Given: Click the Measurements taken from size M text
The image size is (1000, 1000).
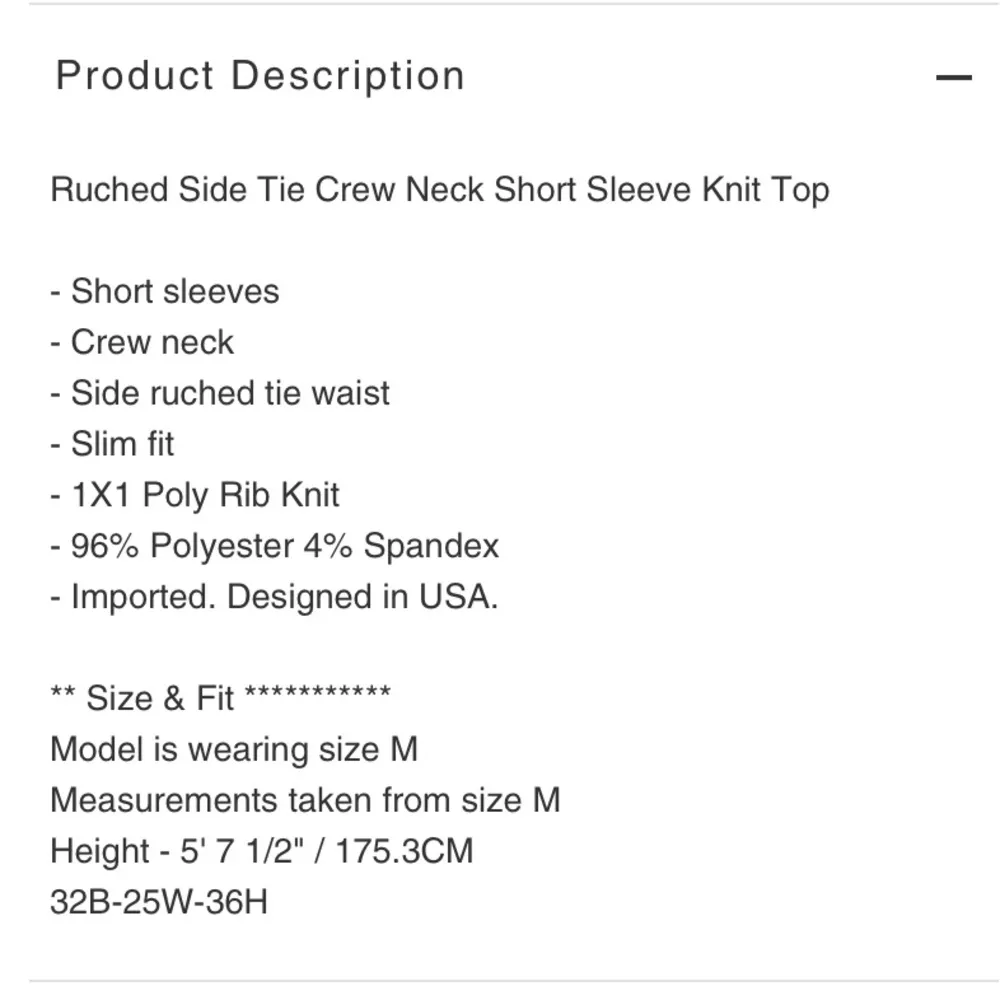Looking at the screenshot, I should click(305, 800).
